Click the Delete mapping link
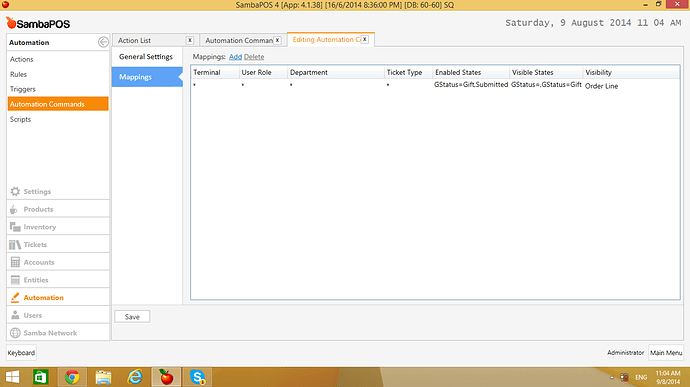This screenshot has width=690, height=387. pos(254,57)
